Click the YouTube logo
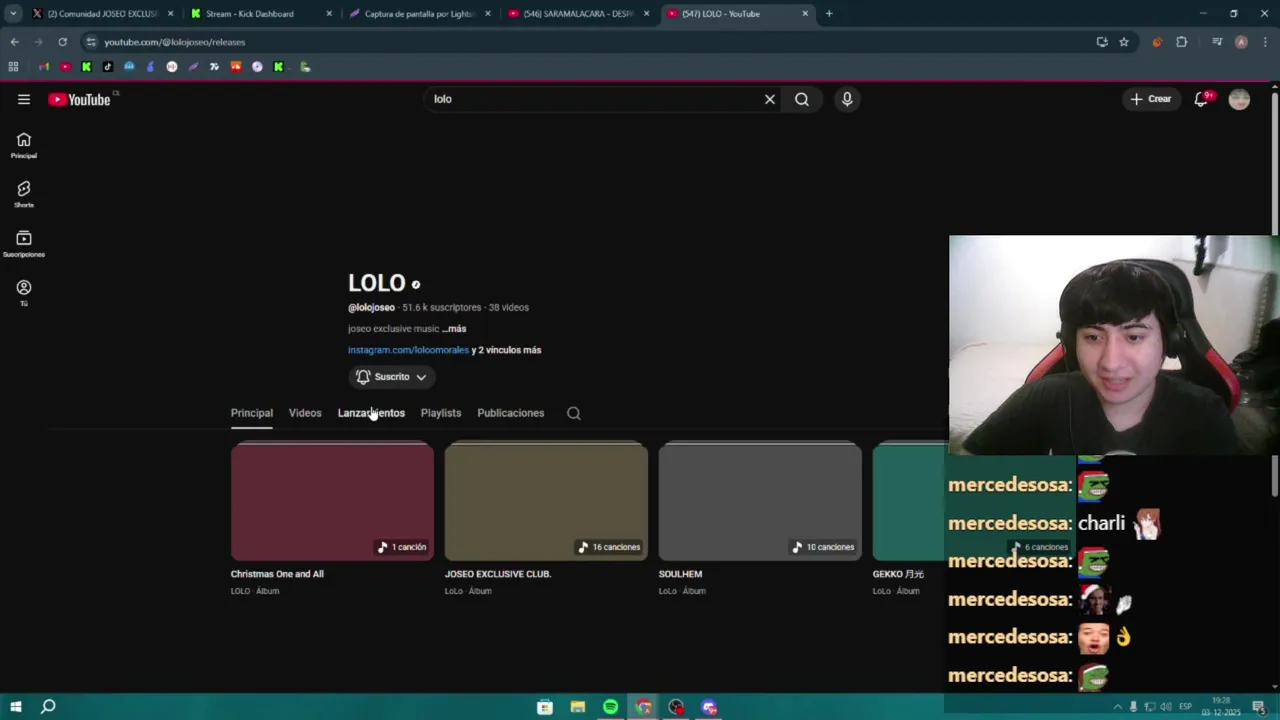The image size is (1280, 720). 79,99
